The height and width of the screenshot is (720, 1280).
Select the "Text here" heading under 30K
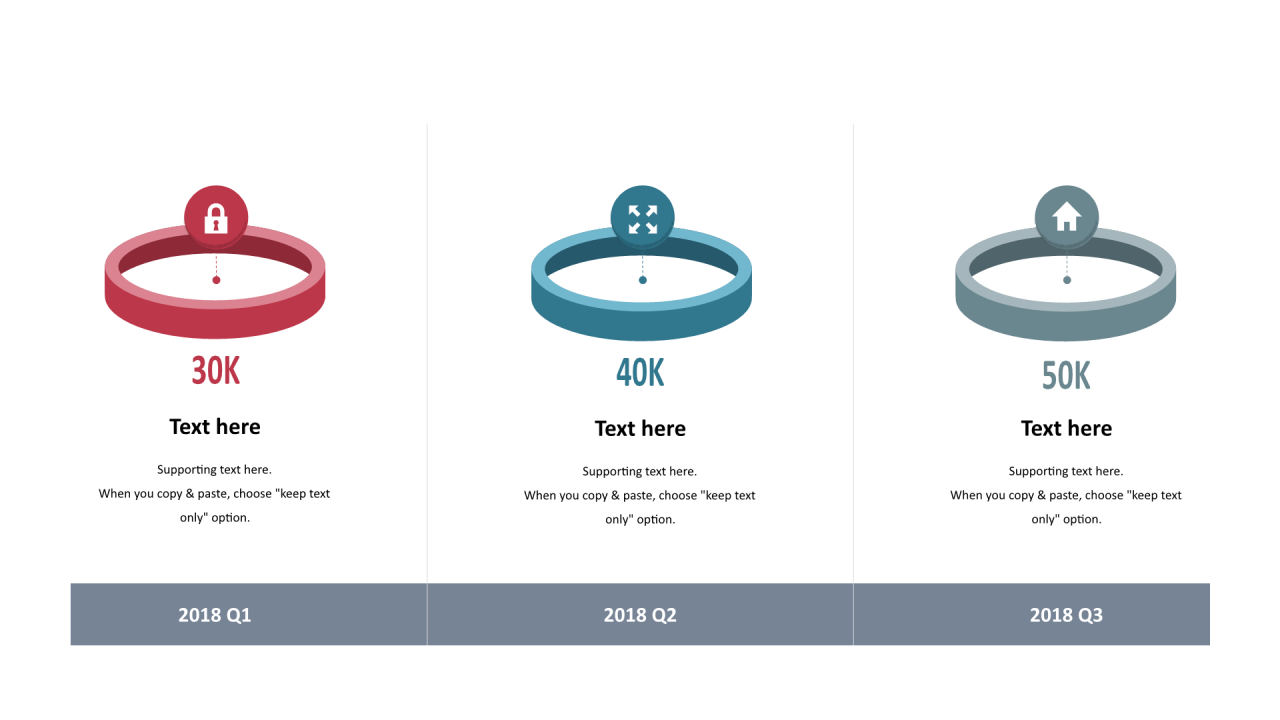(215, 427)
